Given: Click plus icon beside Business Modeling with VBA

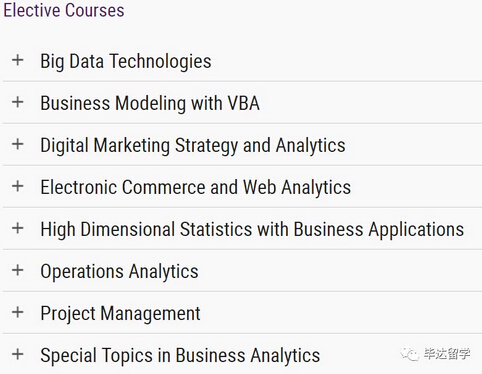Looking at the screenshot, I should click(x=18, y=102).
